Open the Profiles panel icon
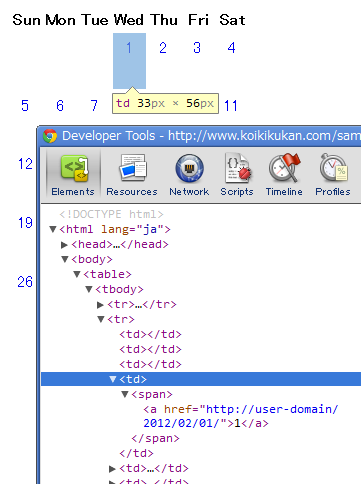 333,168
